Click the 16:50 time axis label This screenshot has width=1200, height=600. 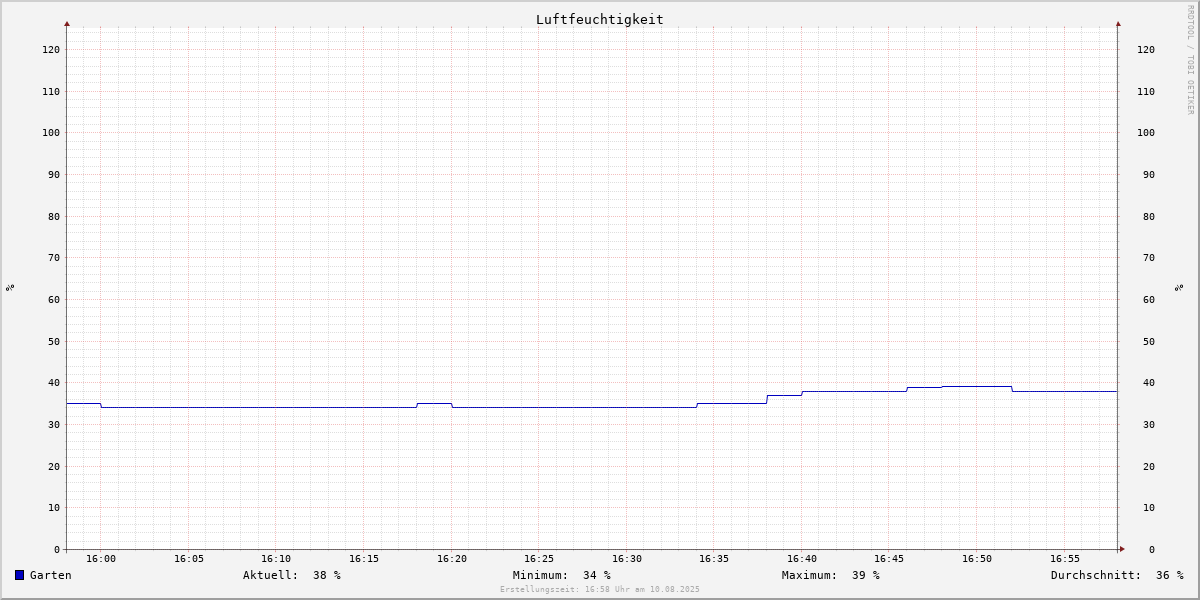tap(977, 559)
